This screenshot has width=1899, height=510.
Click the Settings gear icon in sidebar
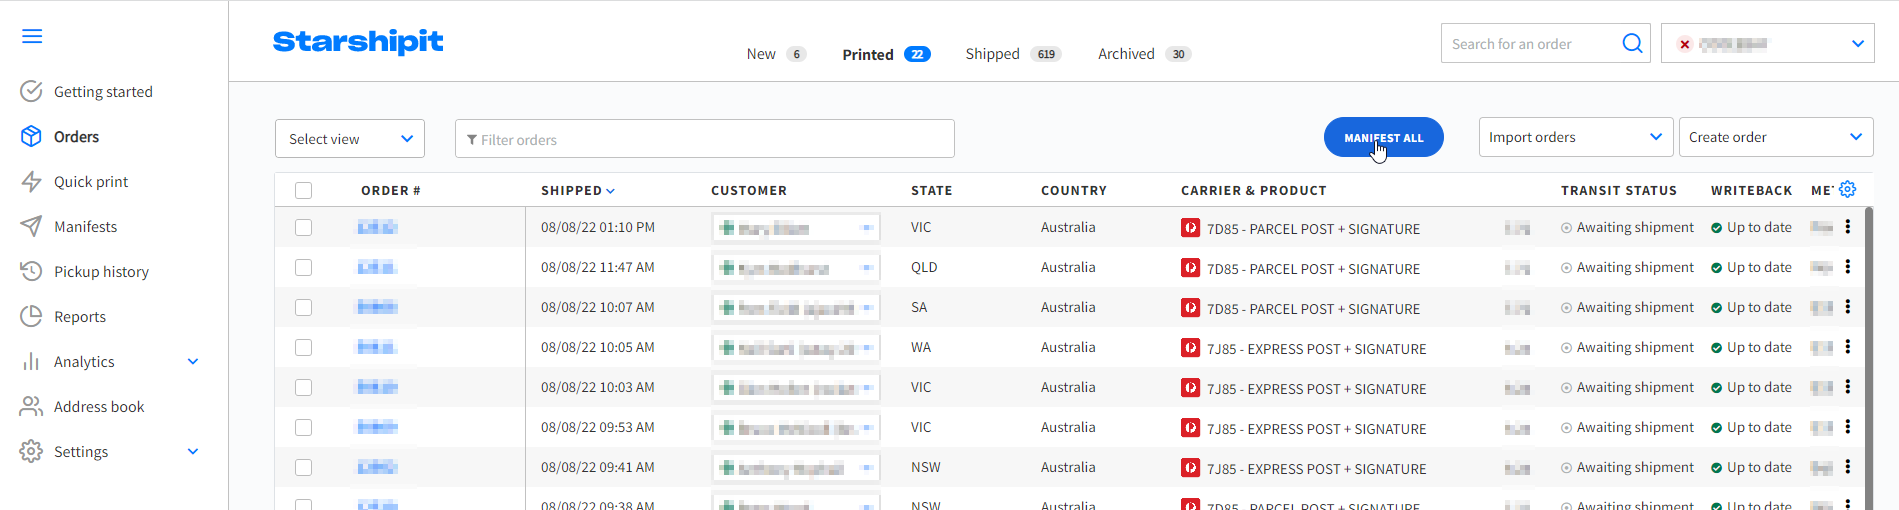pos(31,451)
